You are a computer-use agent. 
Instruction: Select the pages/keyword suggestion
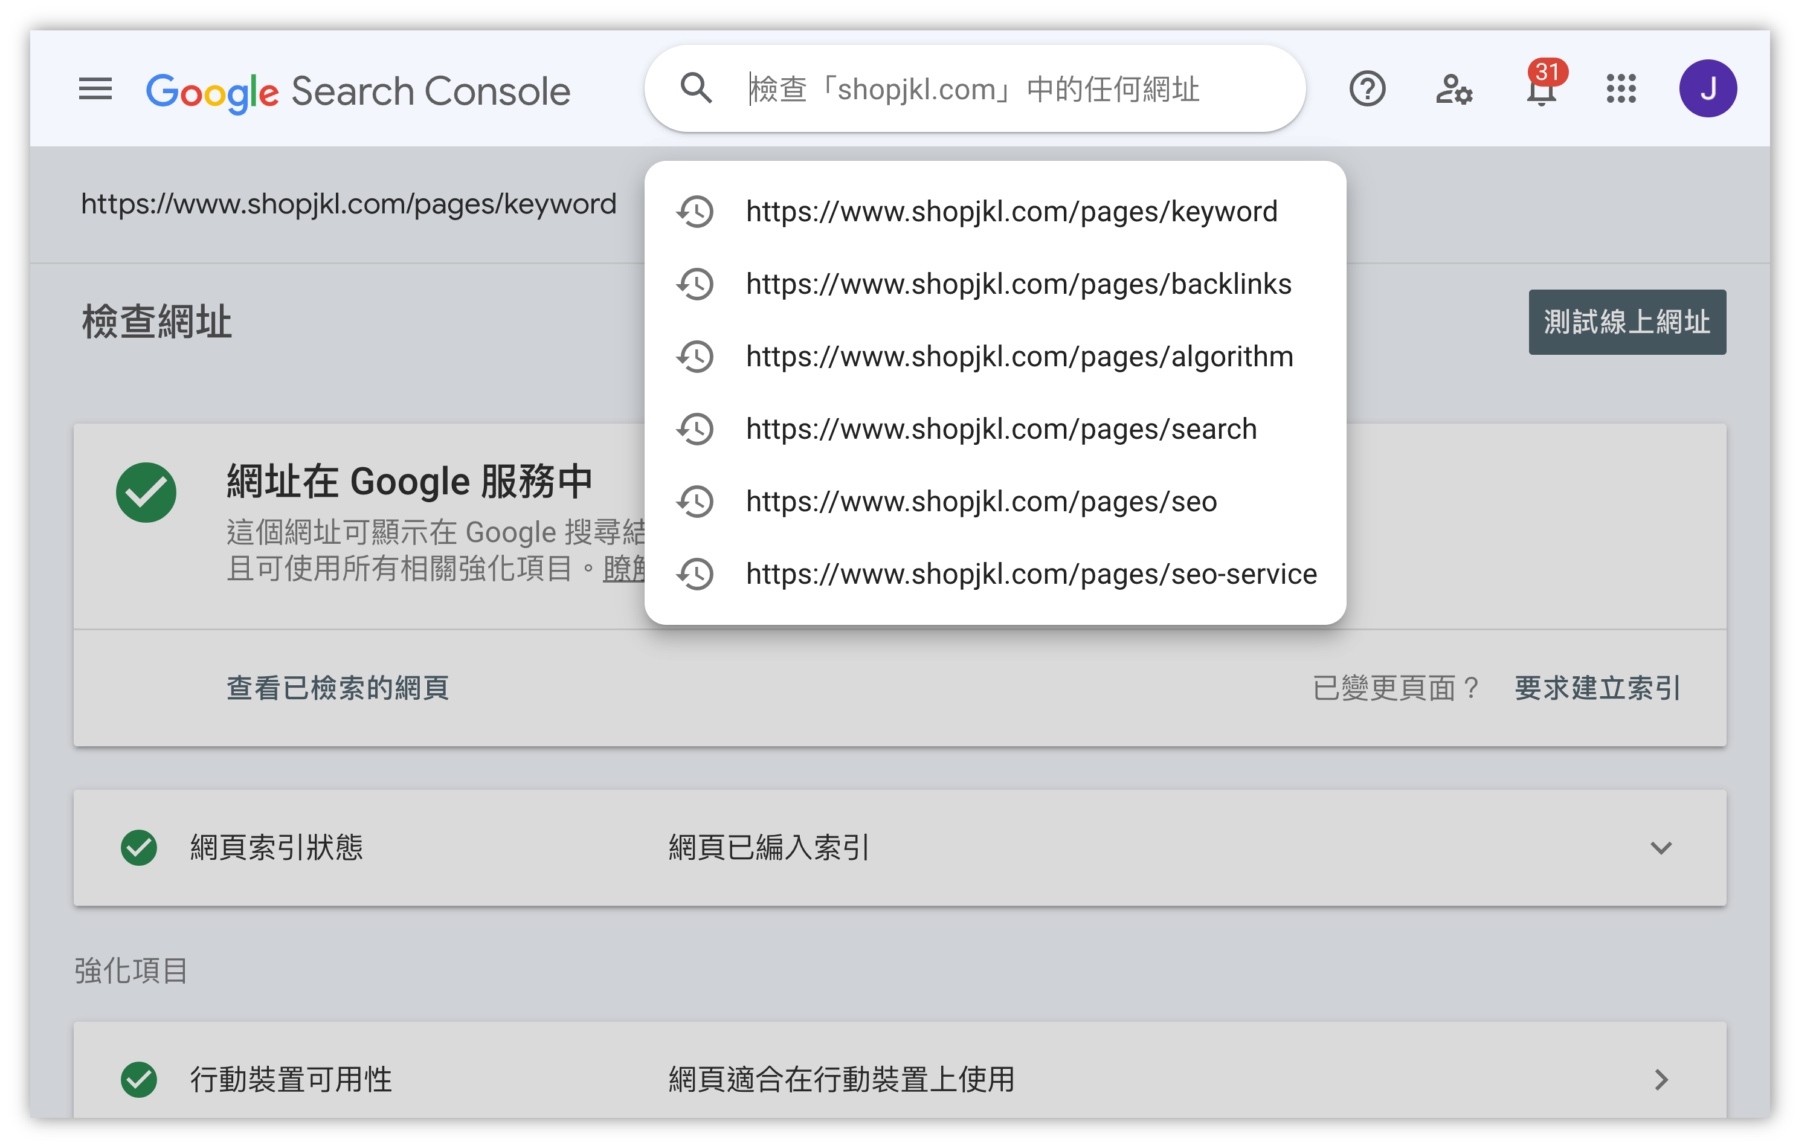(1011, 212)
